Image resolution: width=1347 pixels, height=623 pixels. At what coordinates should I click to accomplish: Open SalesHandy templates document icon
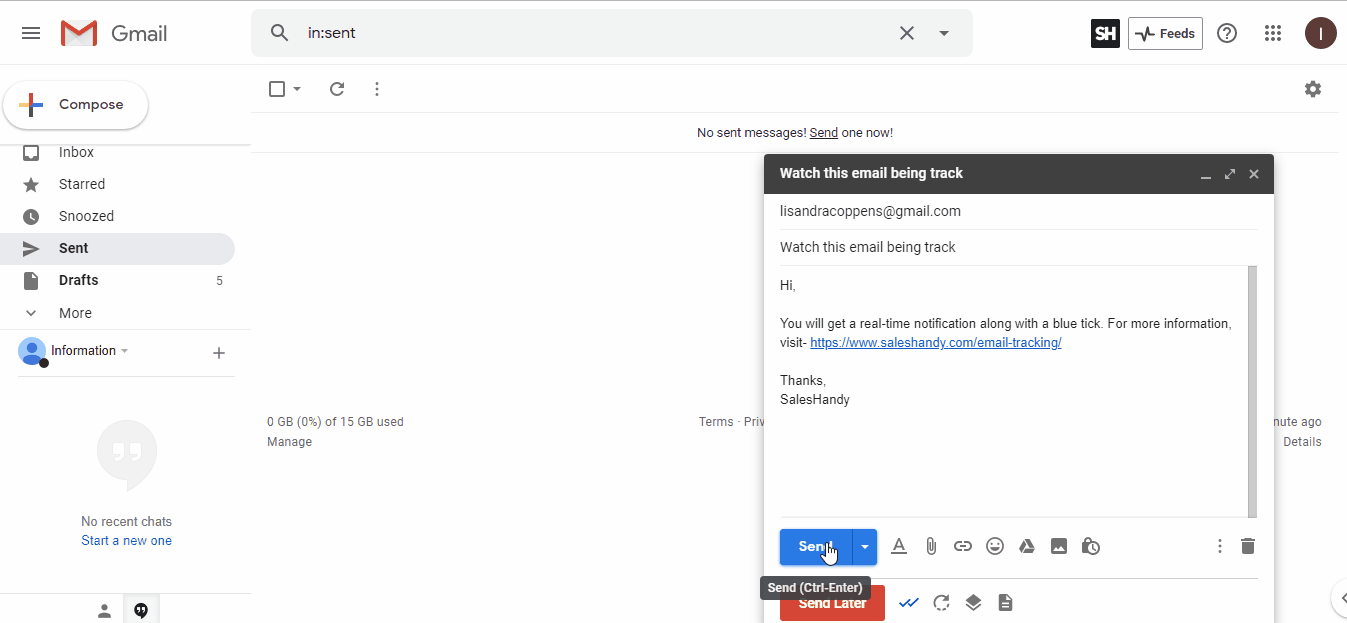(1005, 602)
